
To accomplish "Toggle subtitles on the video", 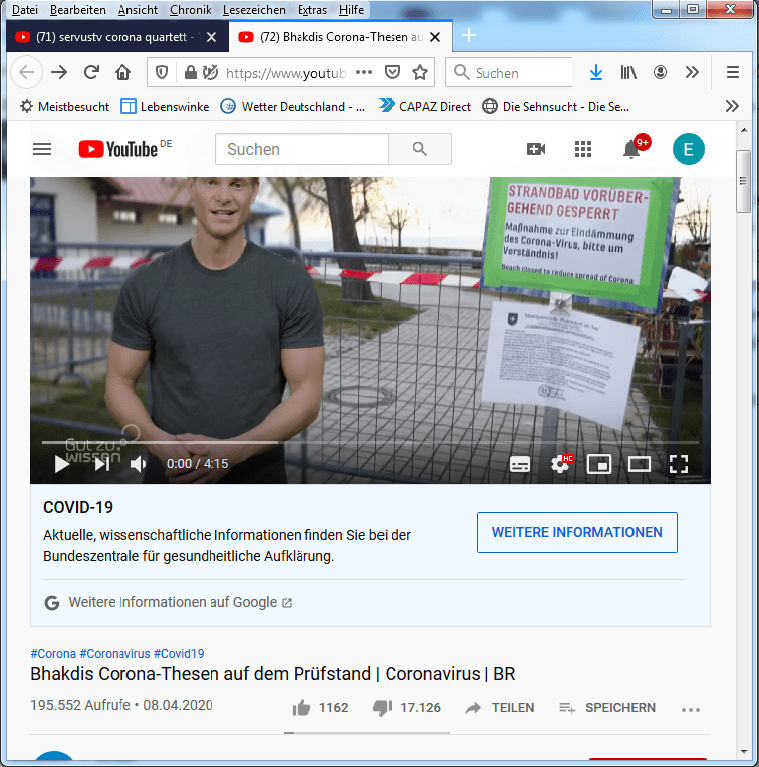I will click(520, 464).
